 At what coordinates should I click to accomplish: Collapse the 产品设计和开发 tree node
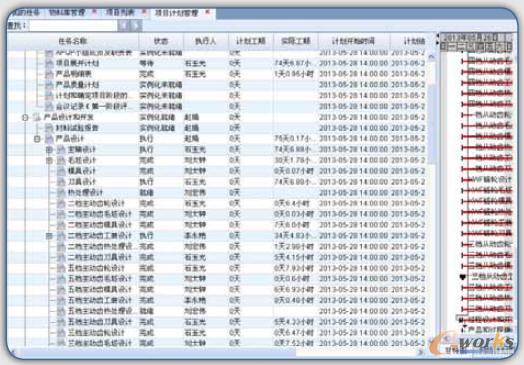coord(25,117)
